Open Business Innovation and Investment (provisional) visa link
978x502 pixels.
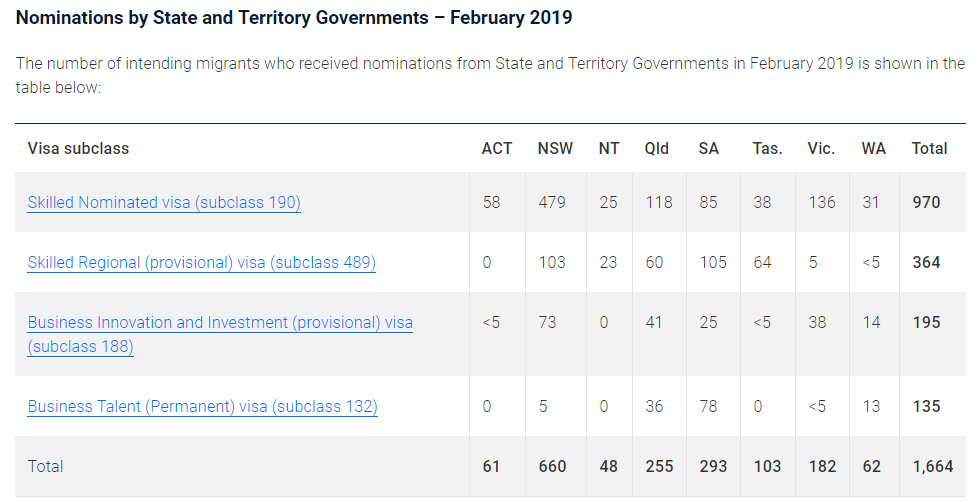point(220,323)
